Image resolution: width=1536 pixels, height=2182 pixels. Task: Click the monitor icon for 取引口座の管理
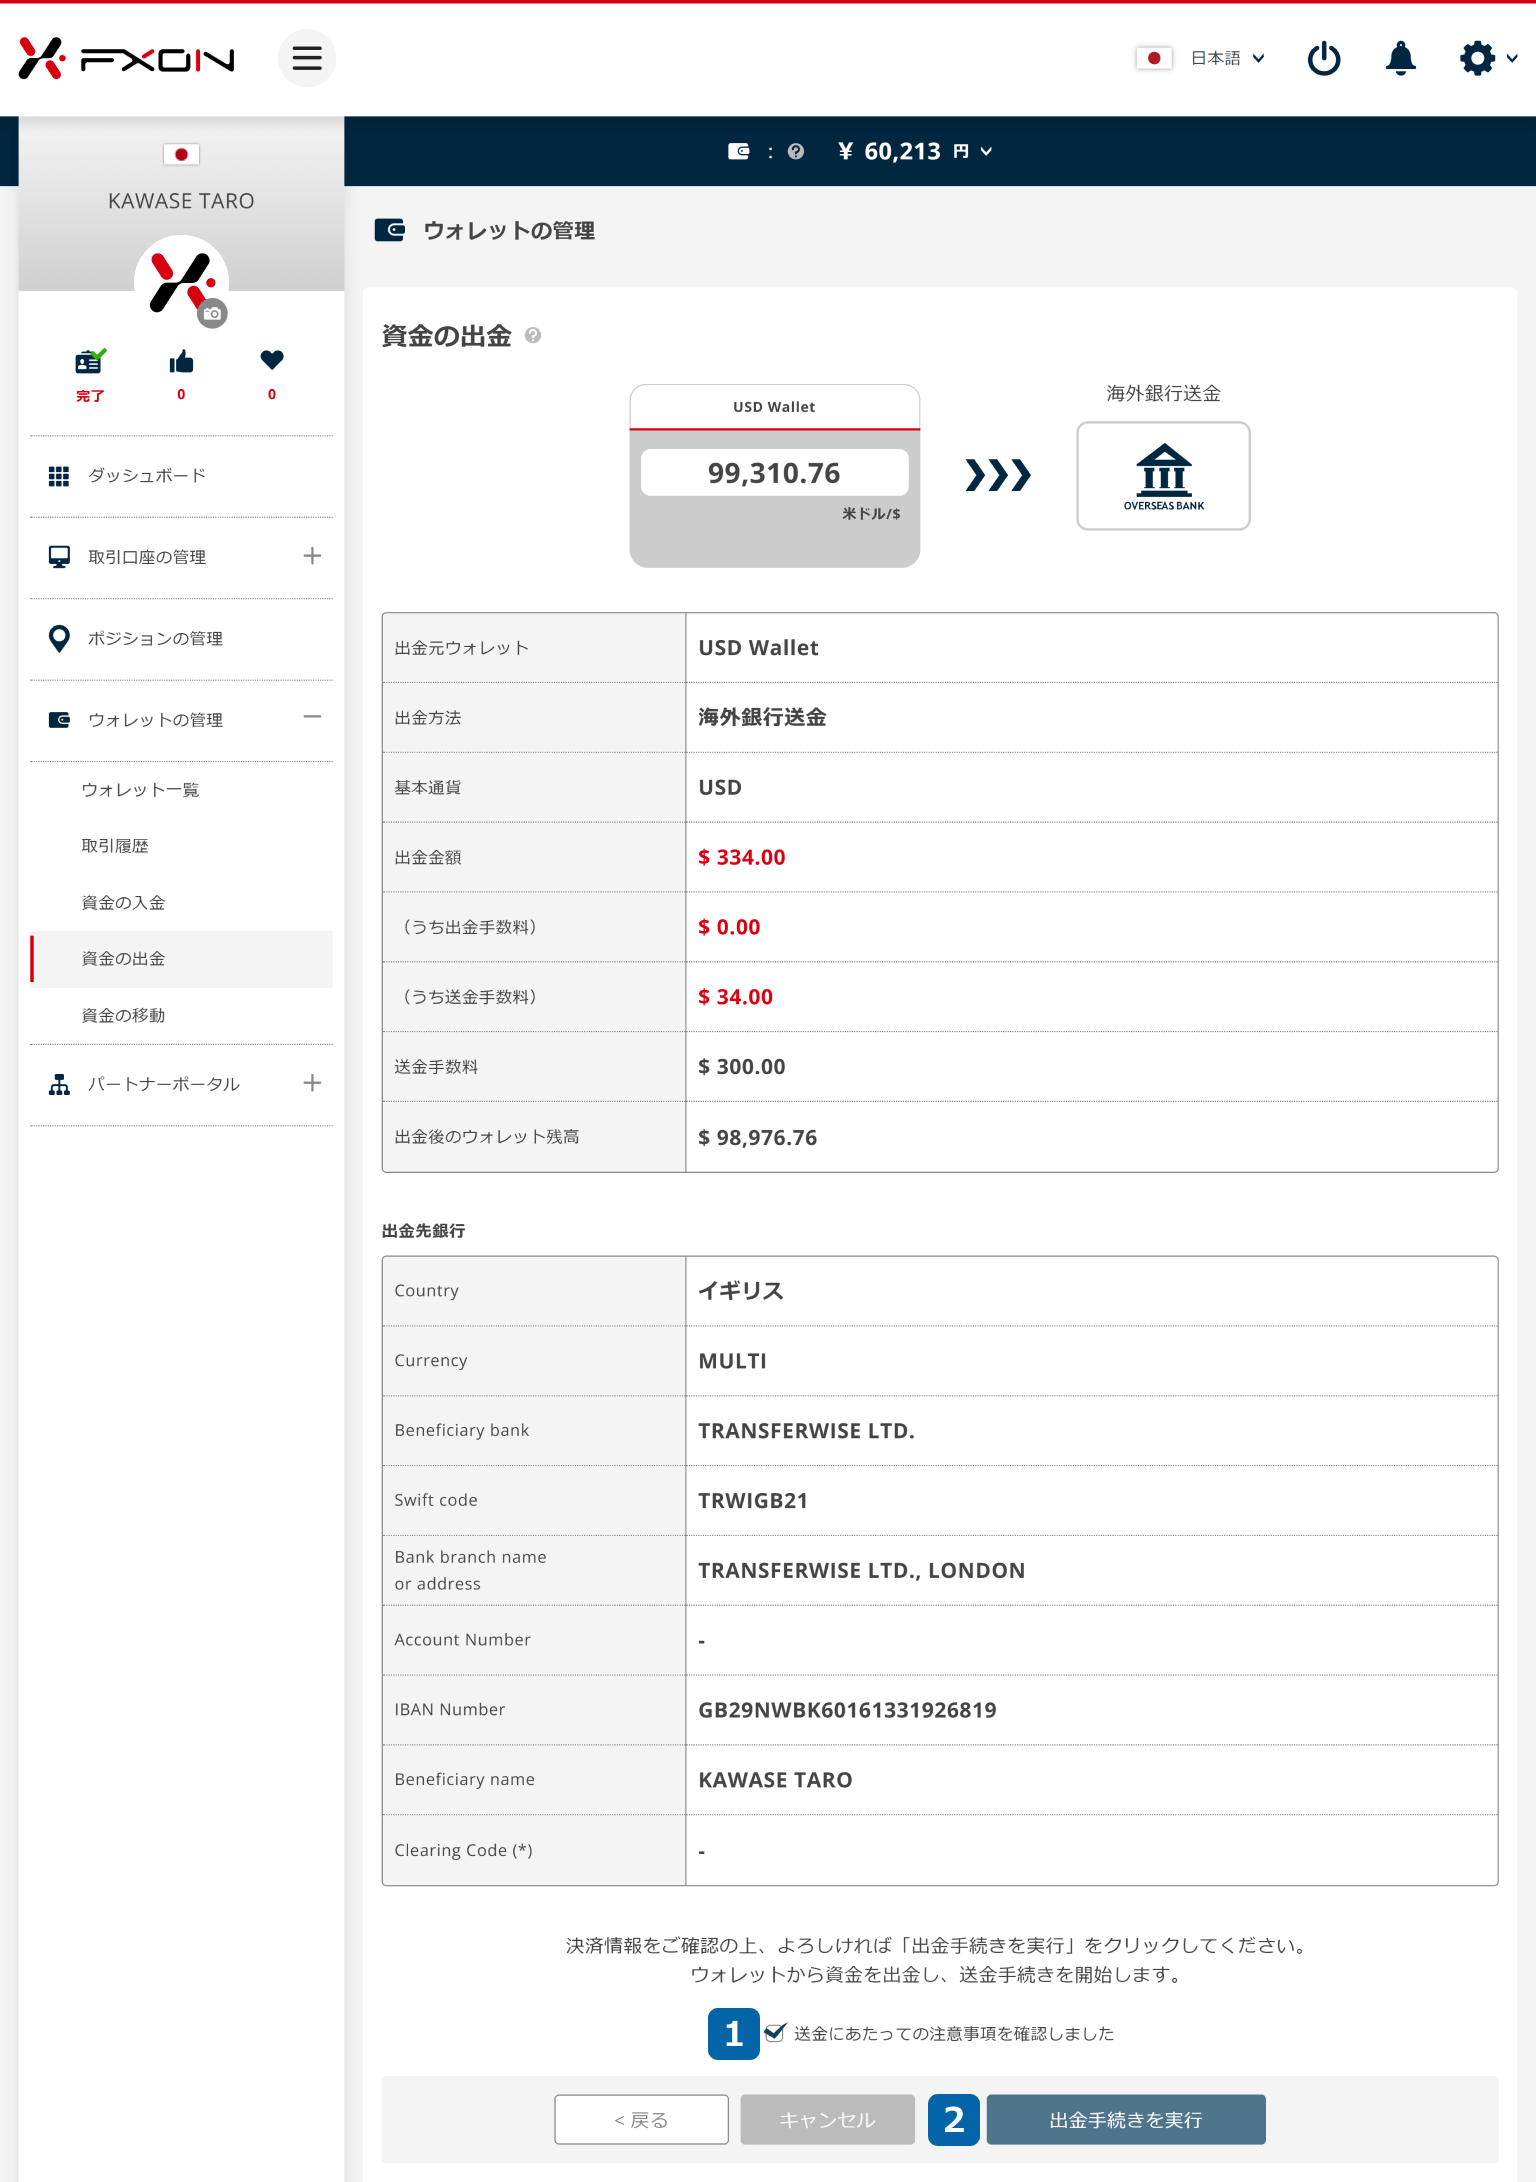(x=59, y=557)
